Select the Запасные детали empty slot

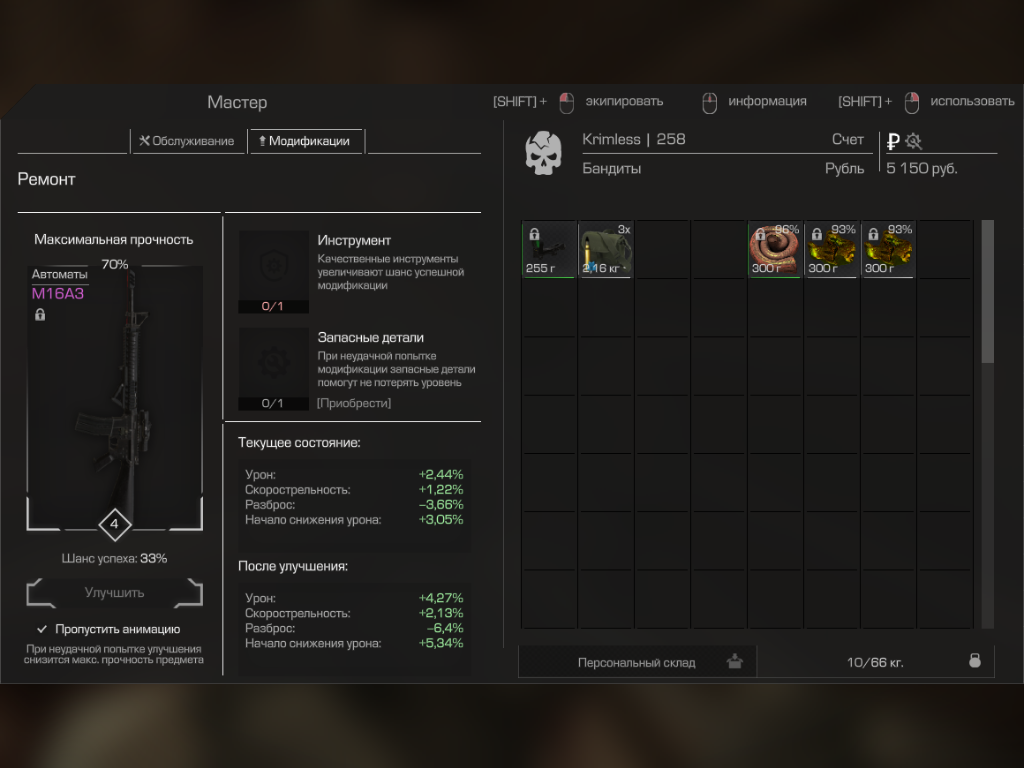point(273,369)
